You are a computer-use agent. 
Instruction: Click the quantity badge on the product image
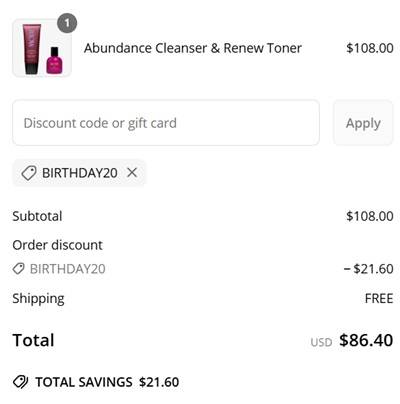coord(67,23)
